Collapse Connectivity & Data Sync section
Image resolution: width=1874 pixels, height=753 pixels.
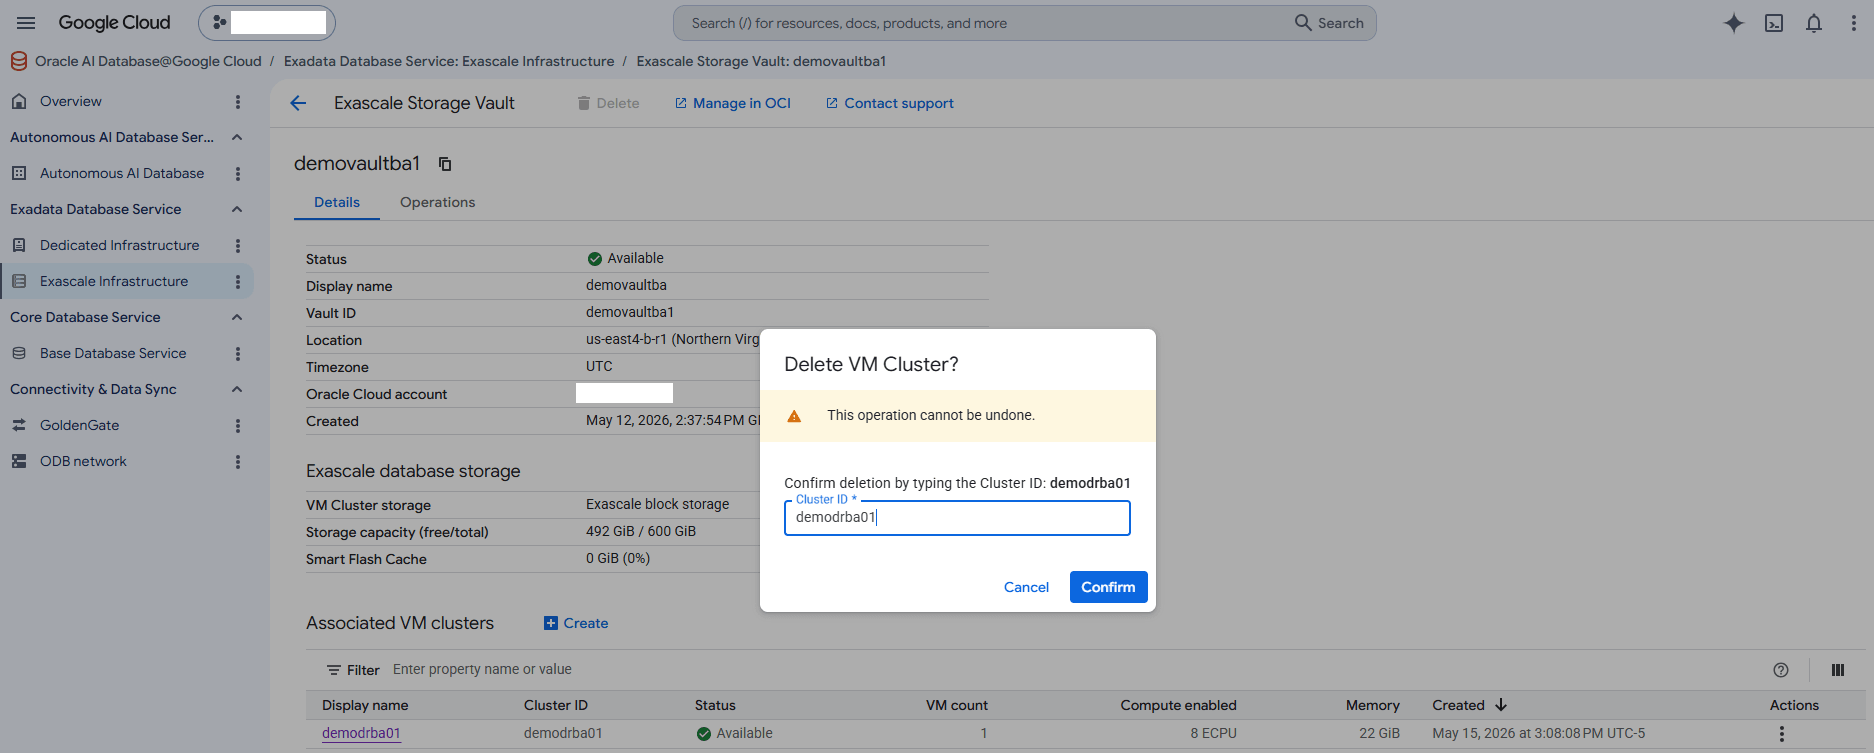[237, 389]
